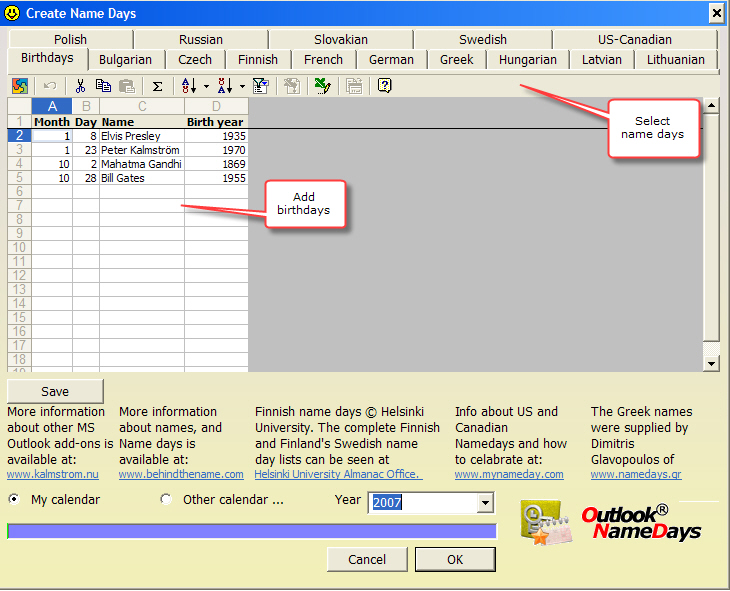This screenshot has height=591, width=730.
Task: Select column D header
Action: [x=216, y=106]
